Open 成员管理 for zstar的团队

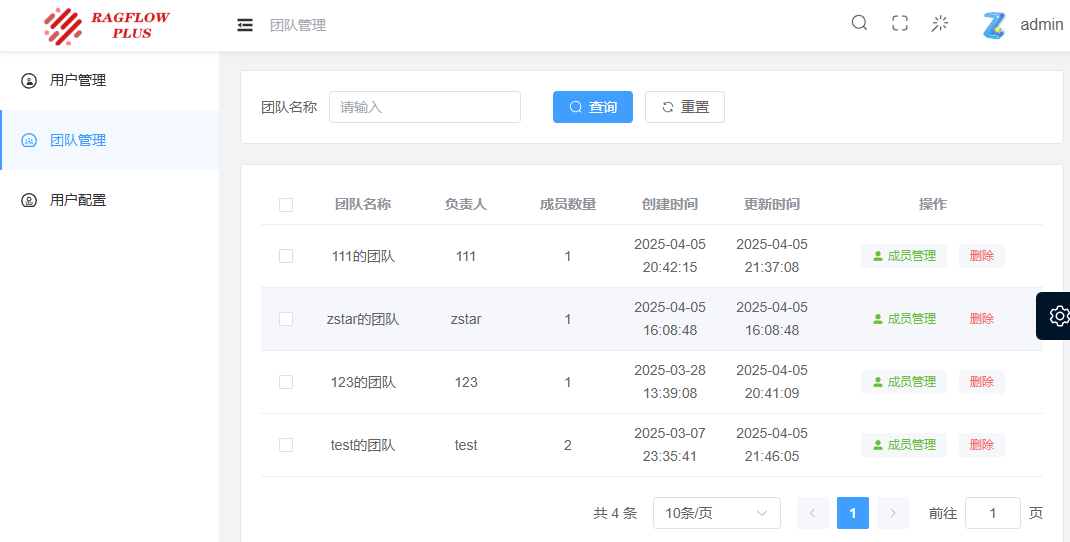[x=903, y=319]
